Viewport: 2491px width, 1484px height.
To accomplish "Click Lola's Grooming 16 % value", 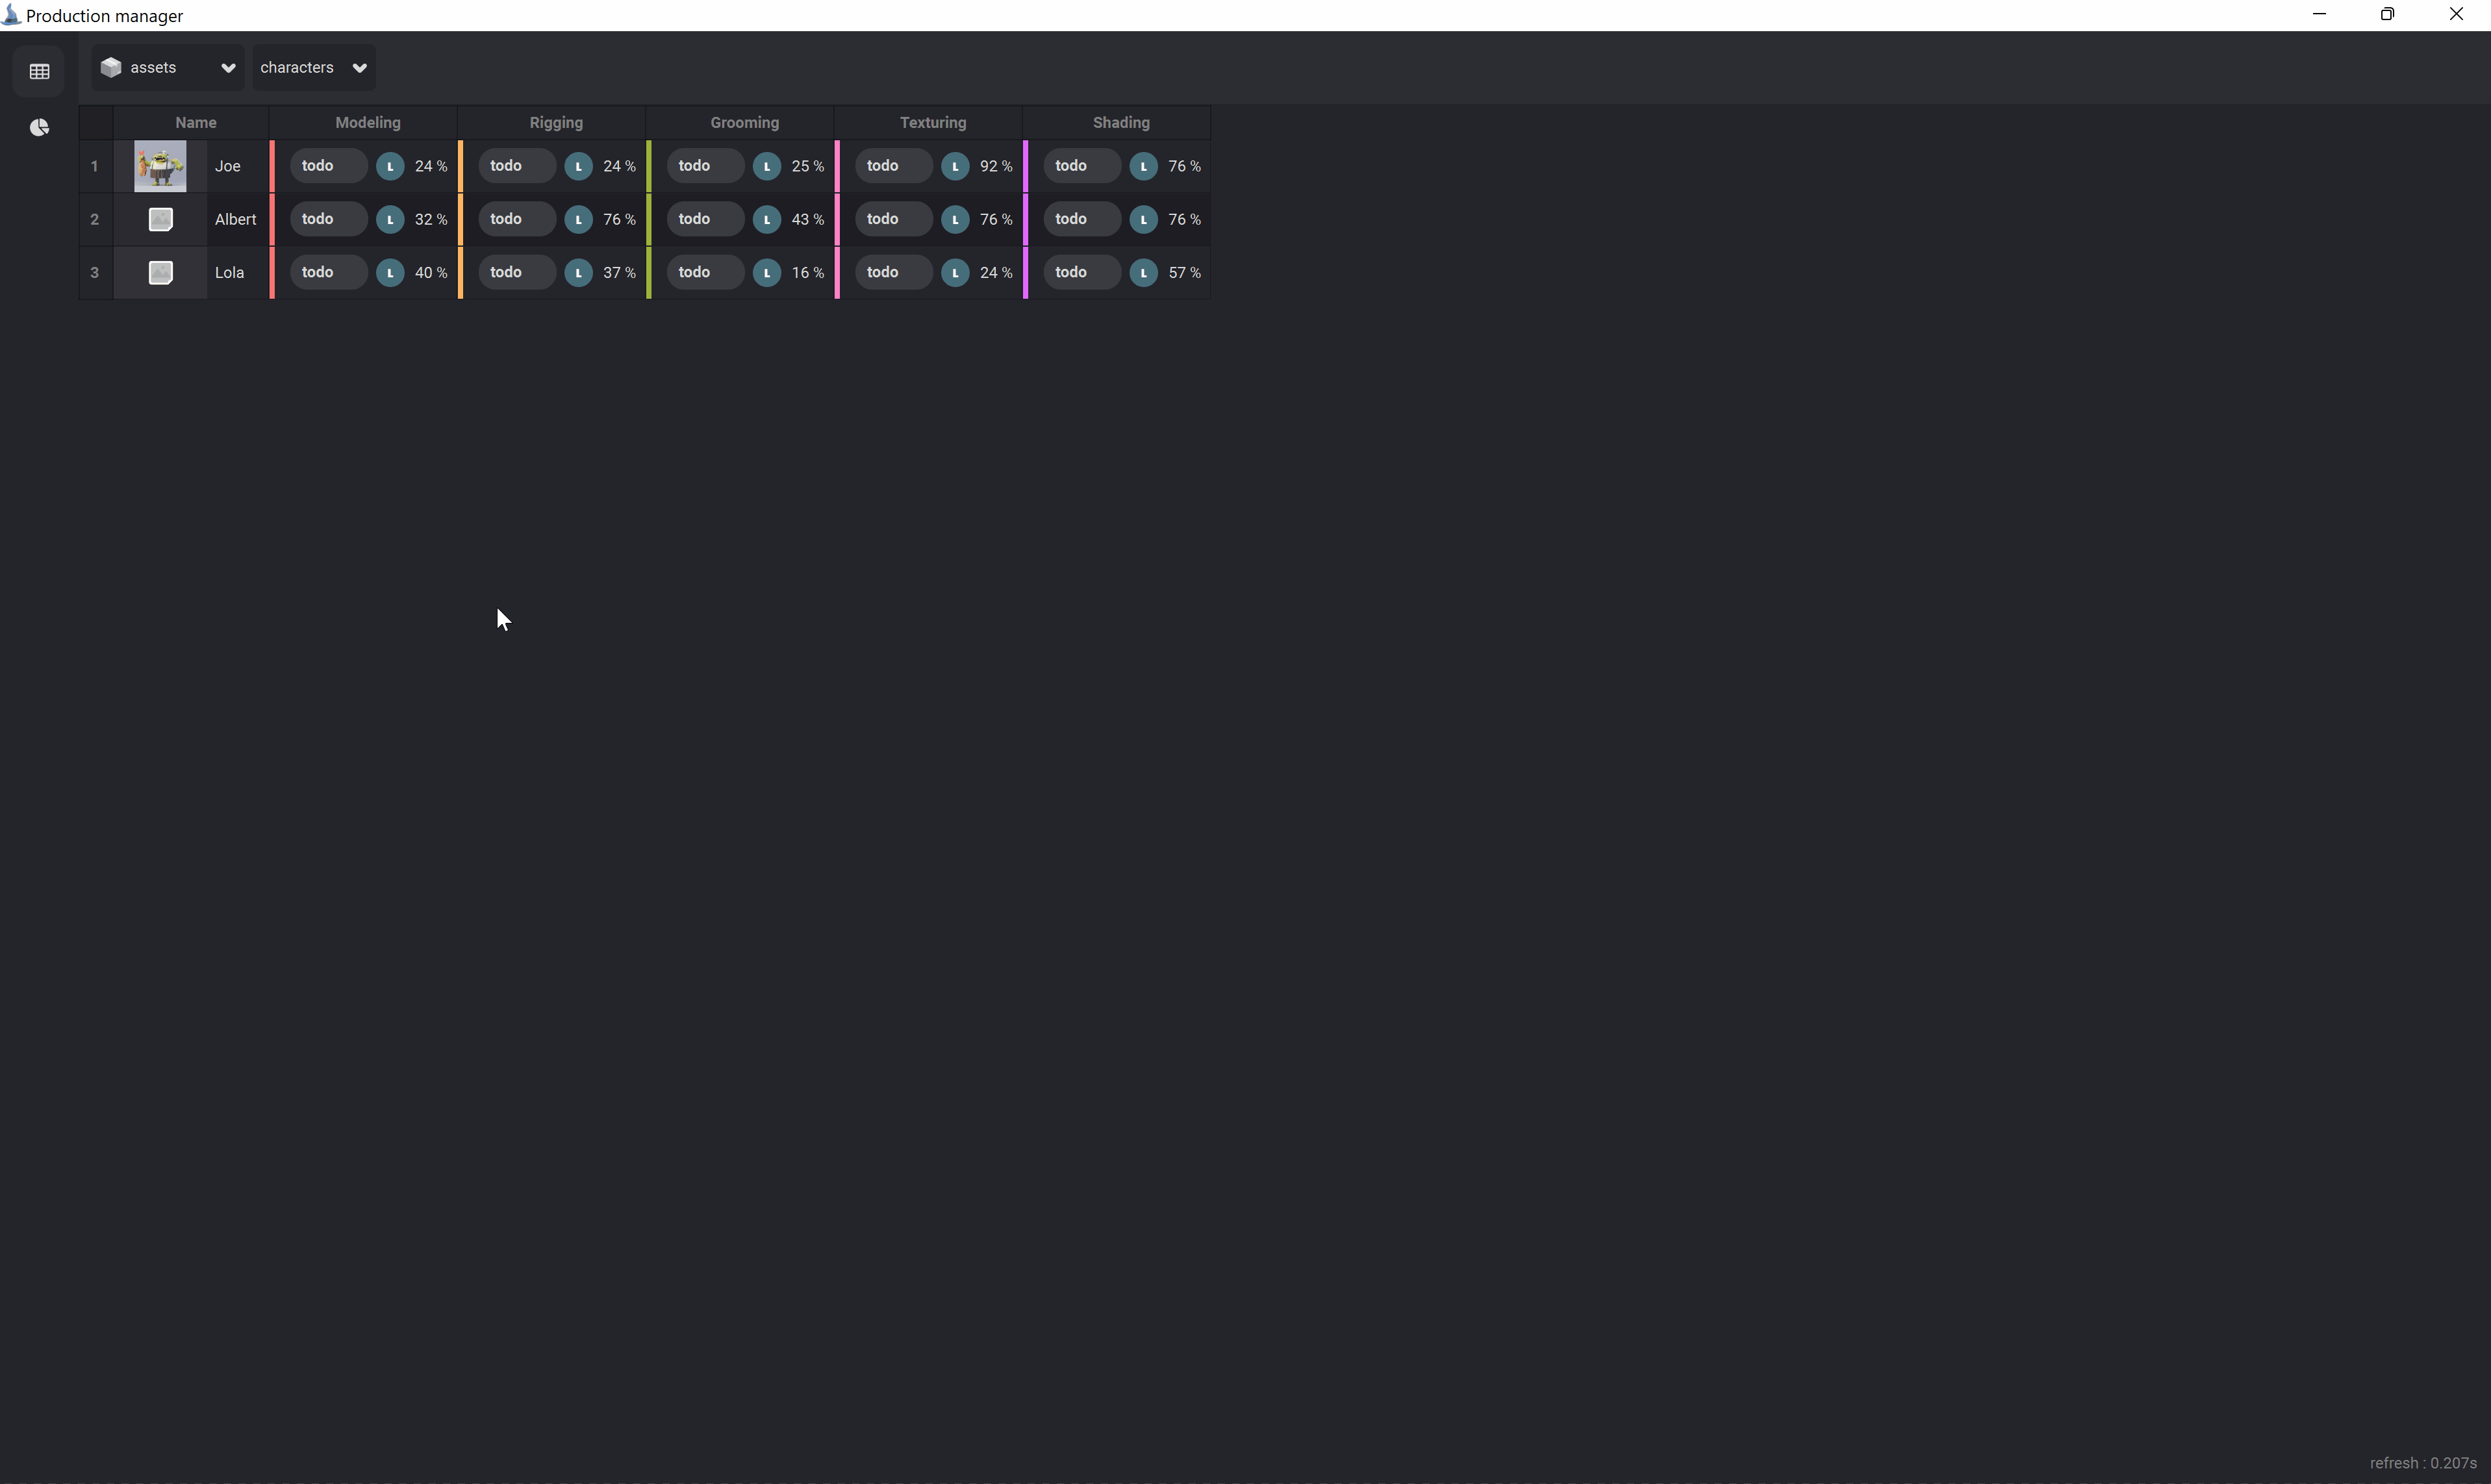I will [808, 272].
